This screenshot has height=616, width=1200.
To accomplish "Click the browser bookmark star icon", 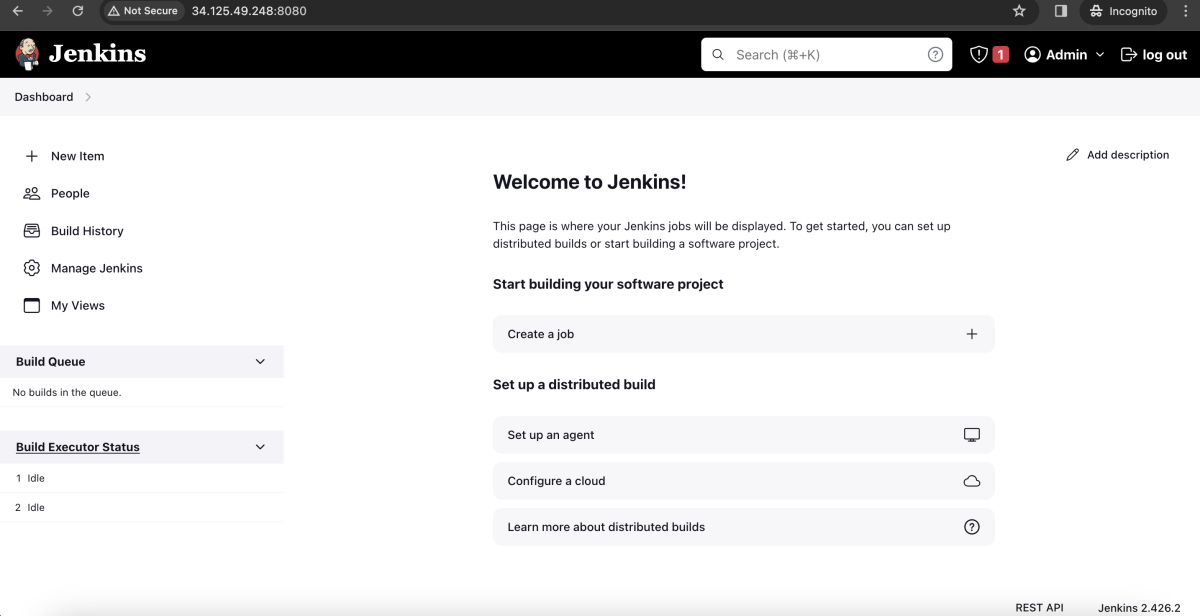I will [x=1019, y=11].
